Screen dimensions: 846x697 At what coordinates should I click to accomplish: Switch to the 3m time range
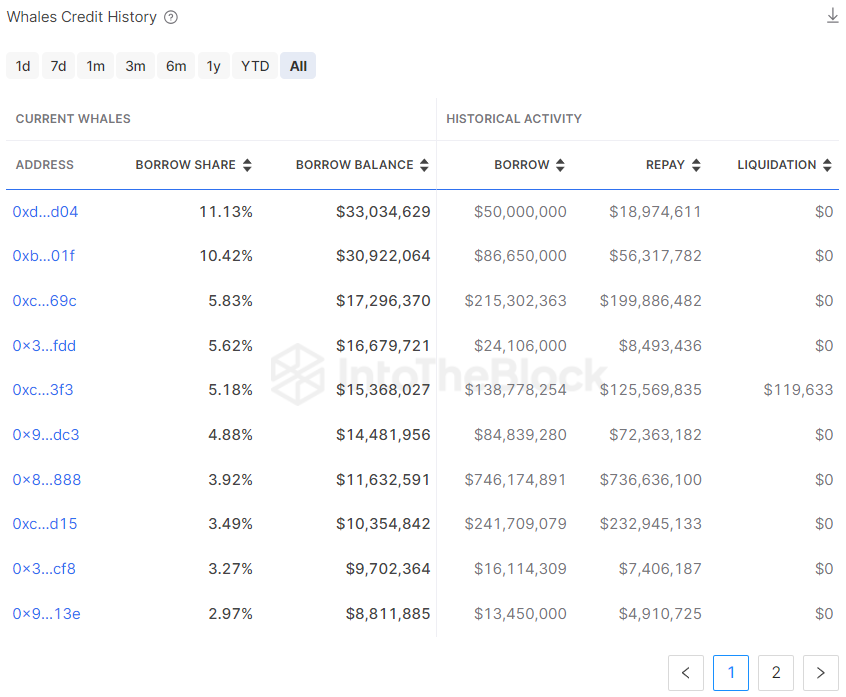(135, 66)
